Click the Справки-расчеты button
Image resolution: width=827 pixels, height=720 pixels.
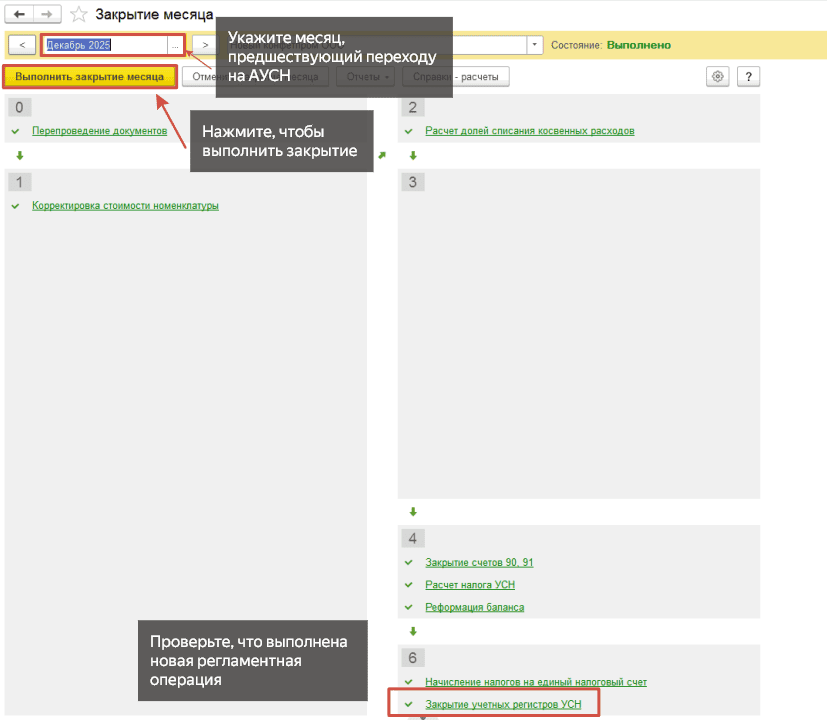click(456, 76)
